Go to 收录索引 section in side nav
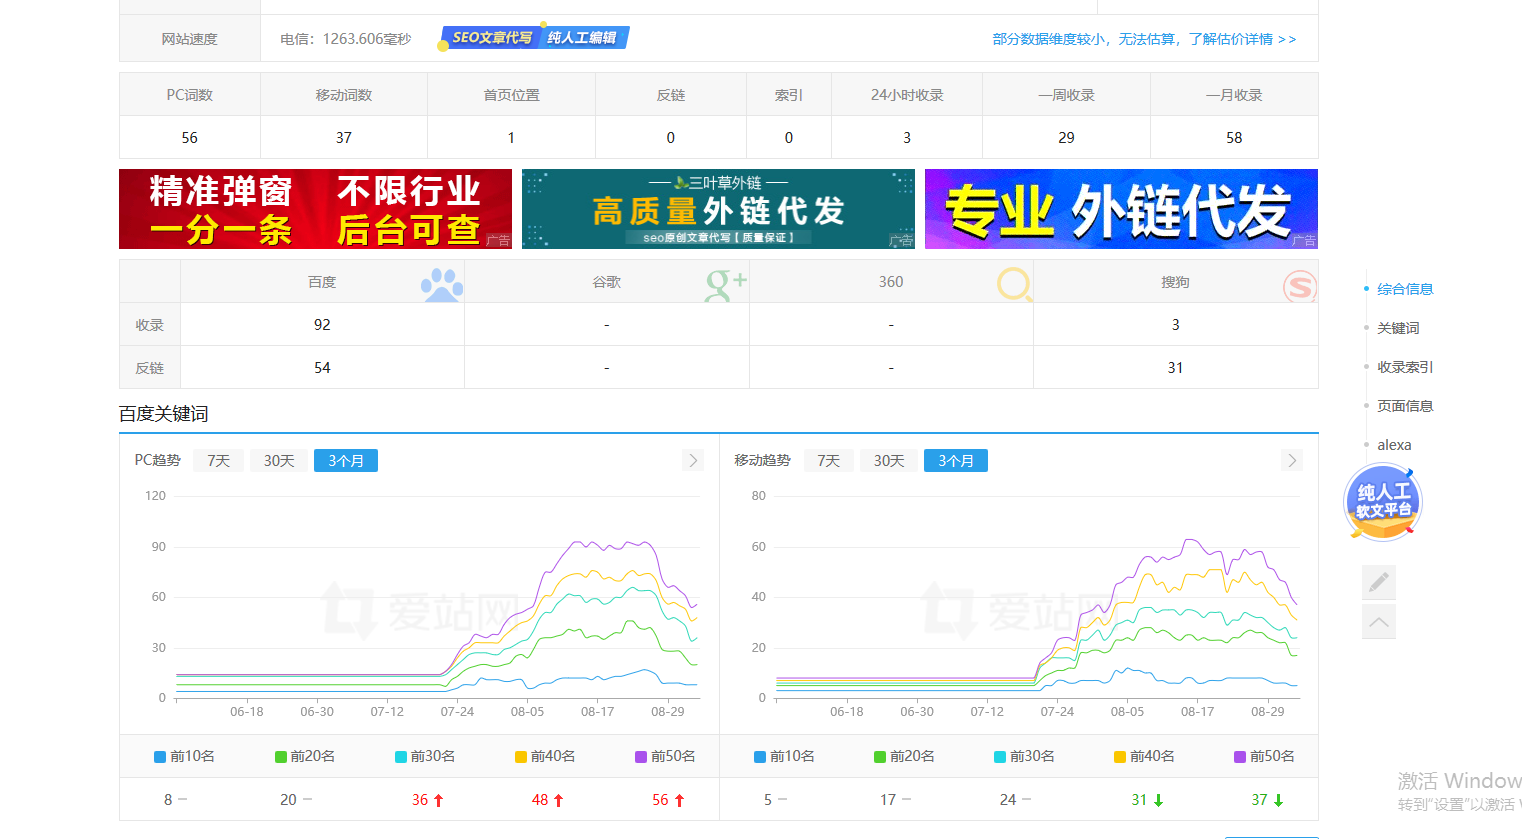The height and width of the screenshot is (839, 1522). tap(1405, 367)
